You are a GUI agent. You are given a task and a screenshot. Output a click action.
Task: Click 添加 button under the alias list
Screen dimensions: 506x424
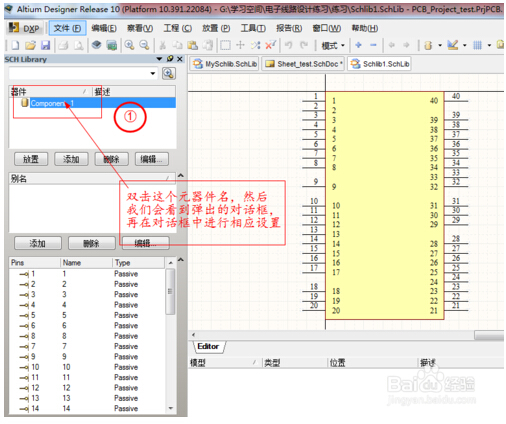pyautogui.click(x=38, y=243)
